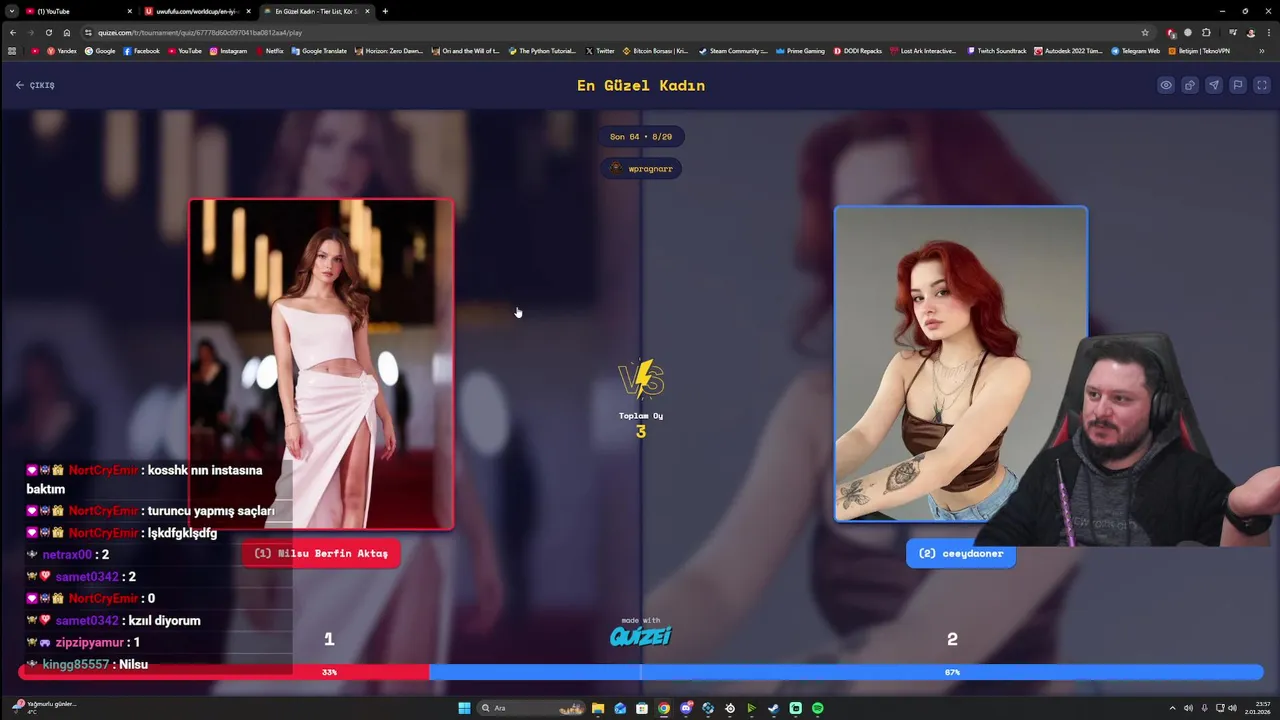Click the chat username netrax00

[67, 554]
